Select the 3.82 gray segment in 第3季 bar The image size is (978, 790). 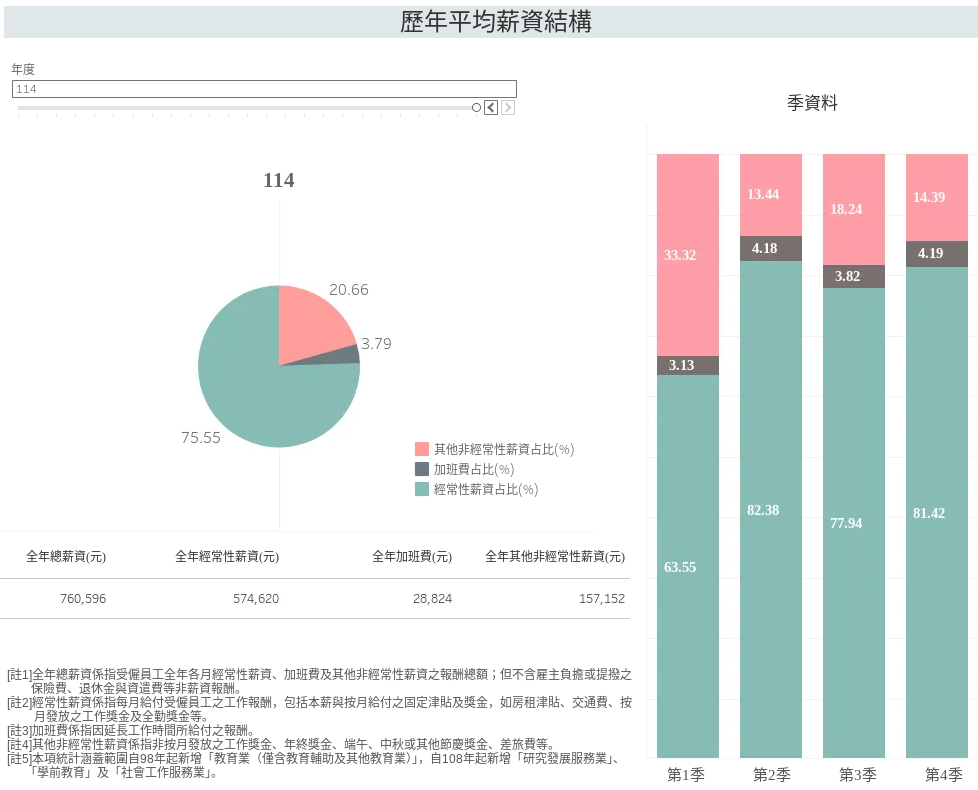point(854,277)
